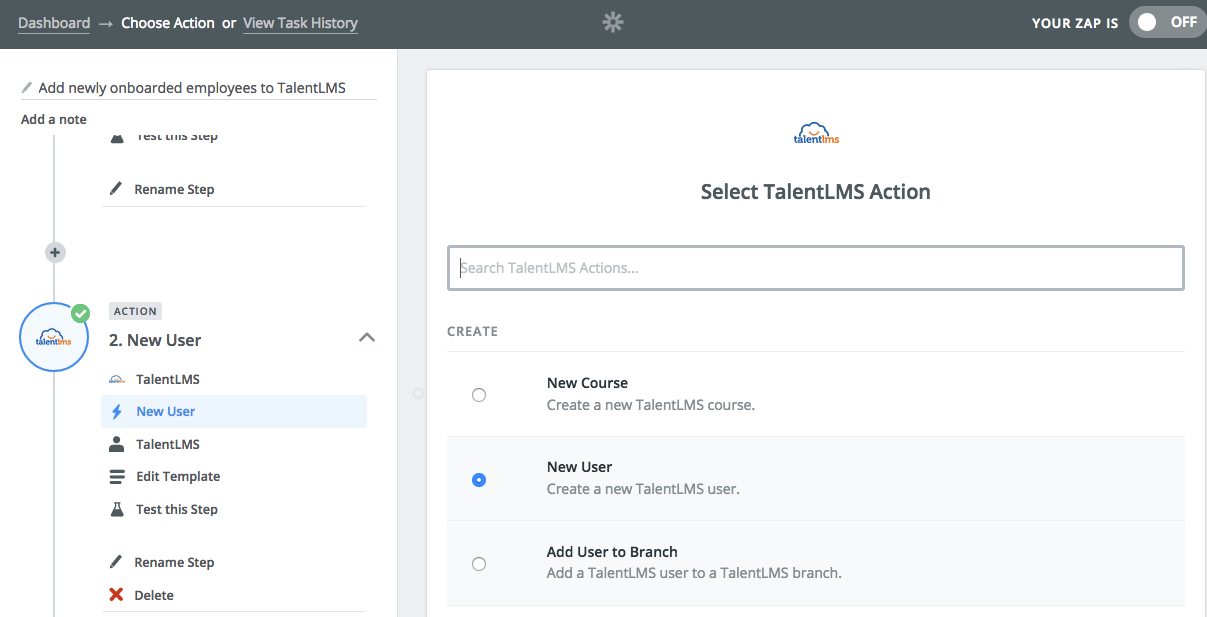
Task: Click the person account icon
Action: coord(117,444)
